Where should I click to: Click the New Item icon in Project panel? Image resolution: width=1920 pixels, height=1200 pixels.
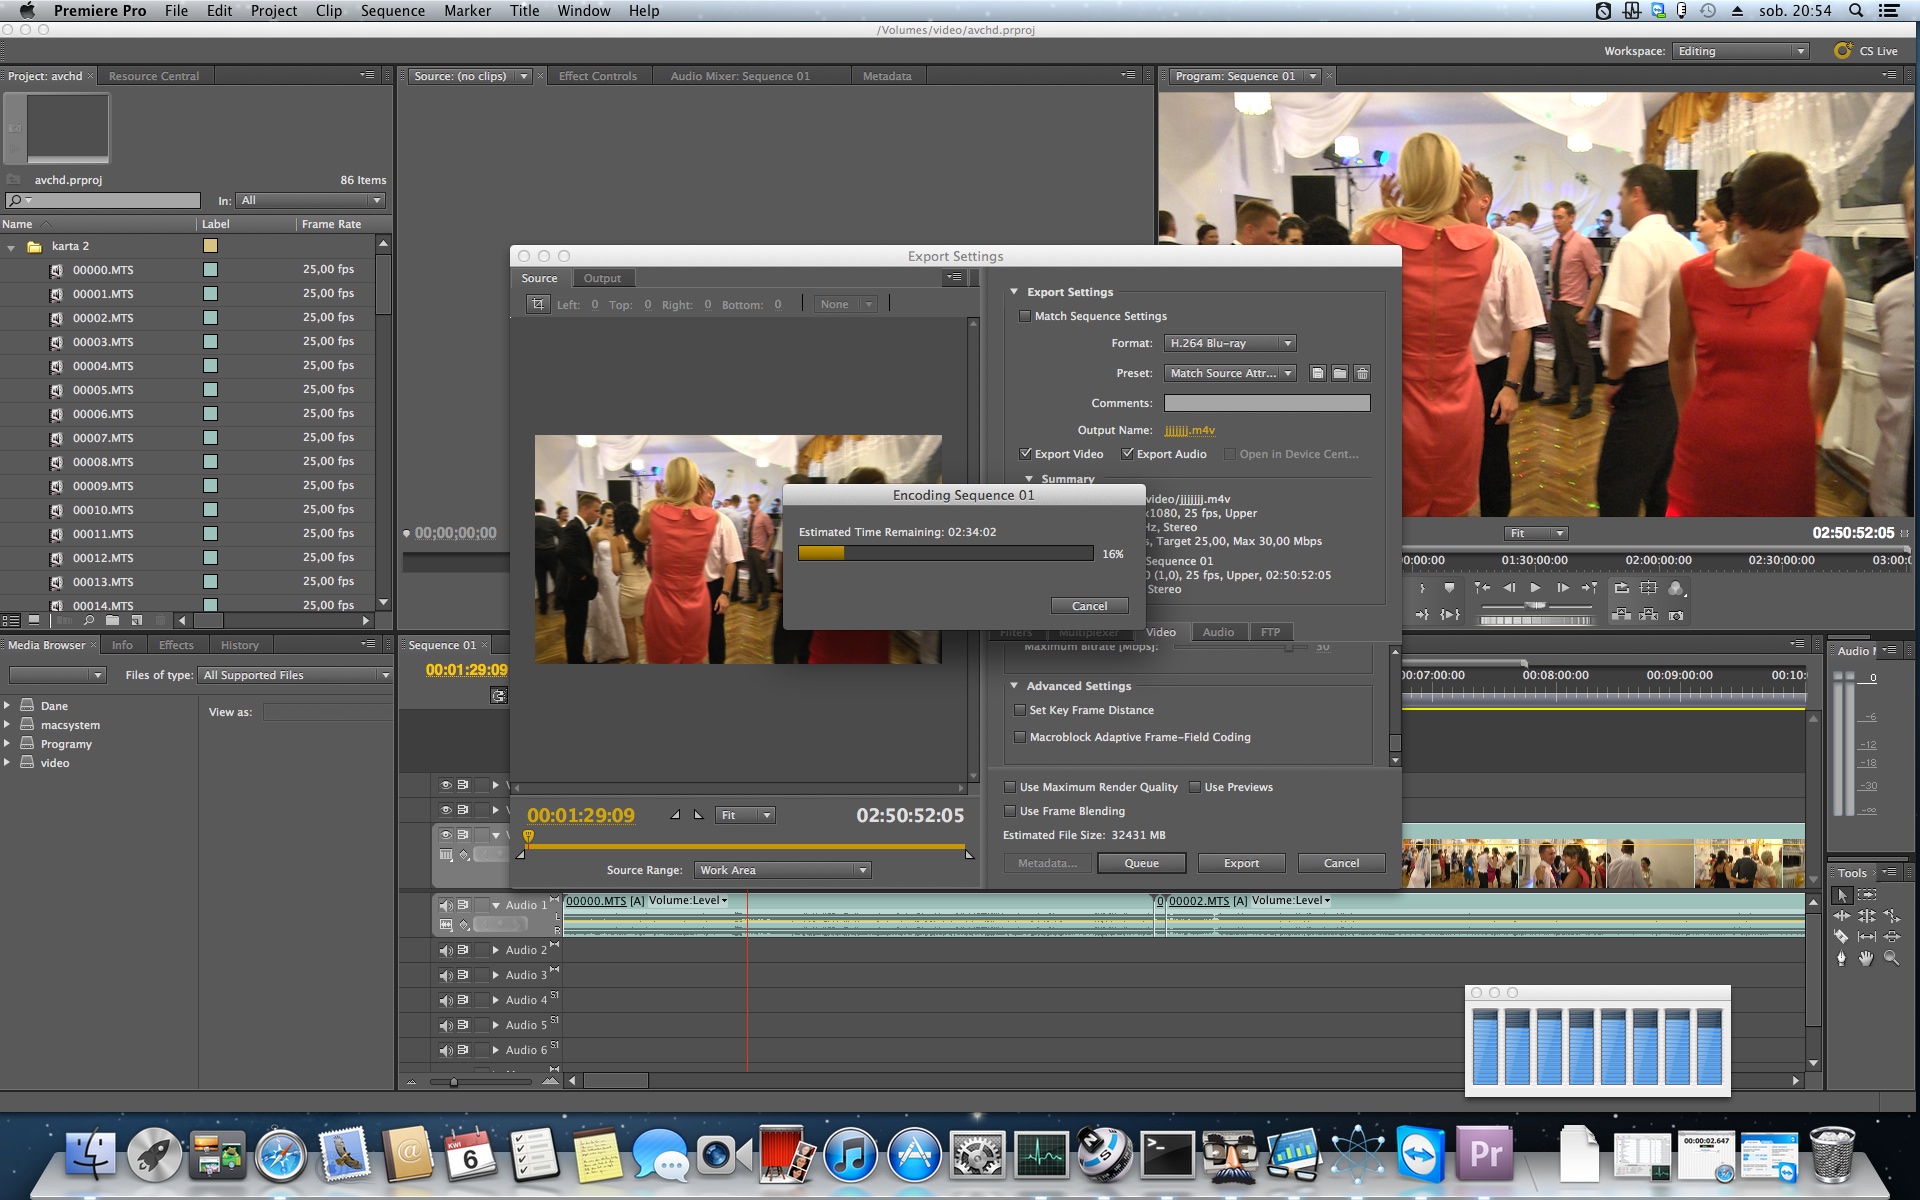click(137, 621)
